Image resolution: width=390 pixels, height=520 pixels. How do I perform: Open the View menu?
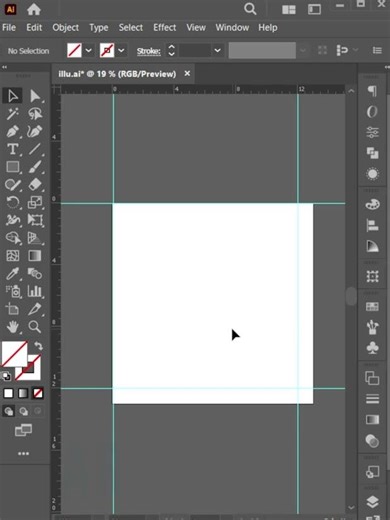click(x=196, y=27)
